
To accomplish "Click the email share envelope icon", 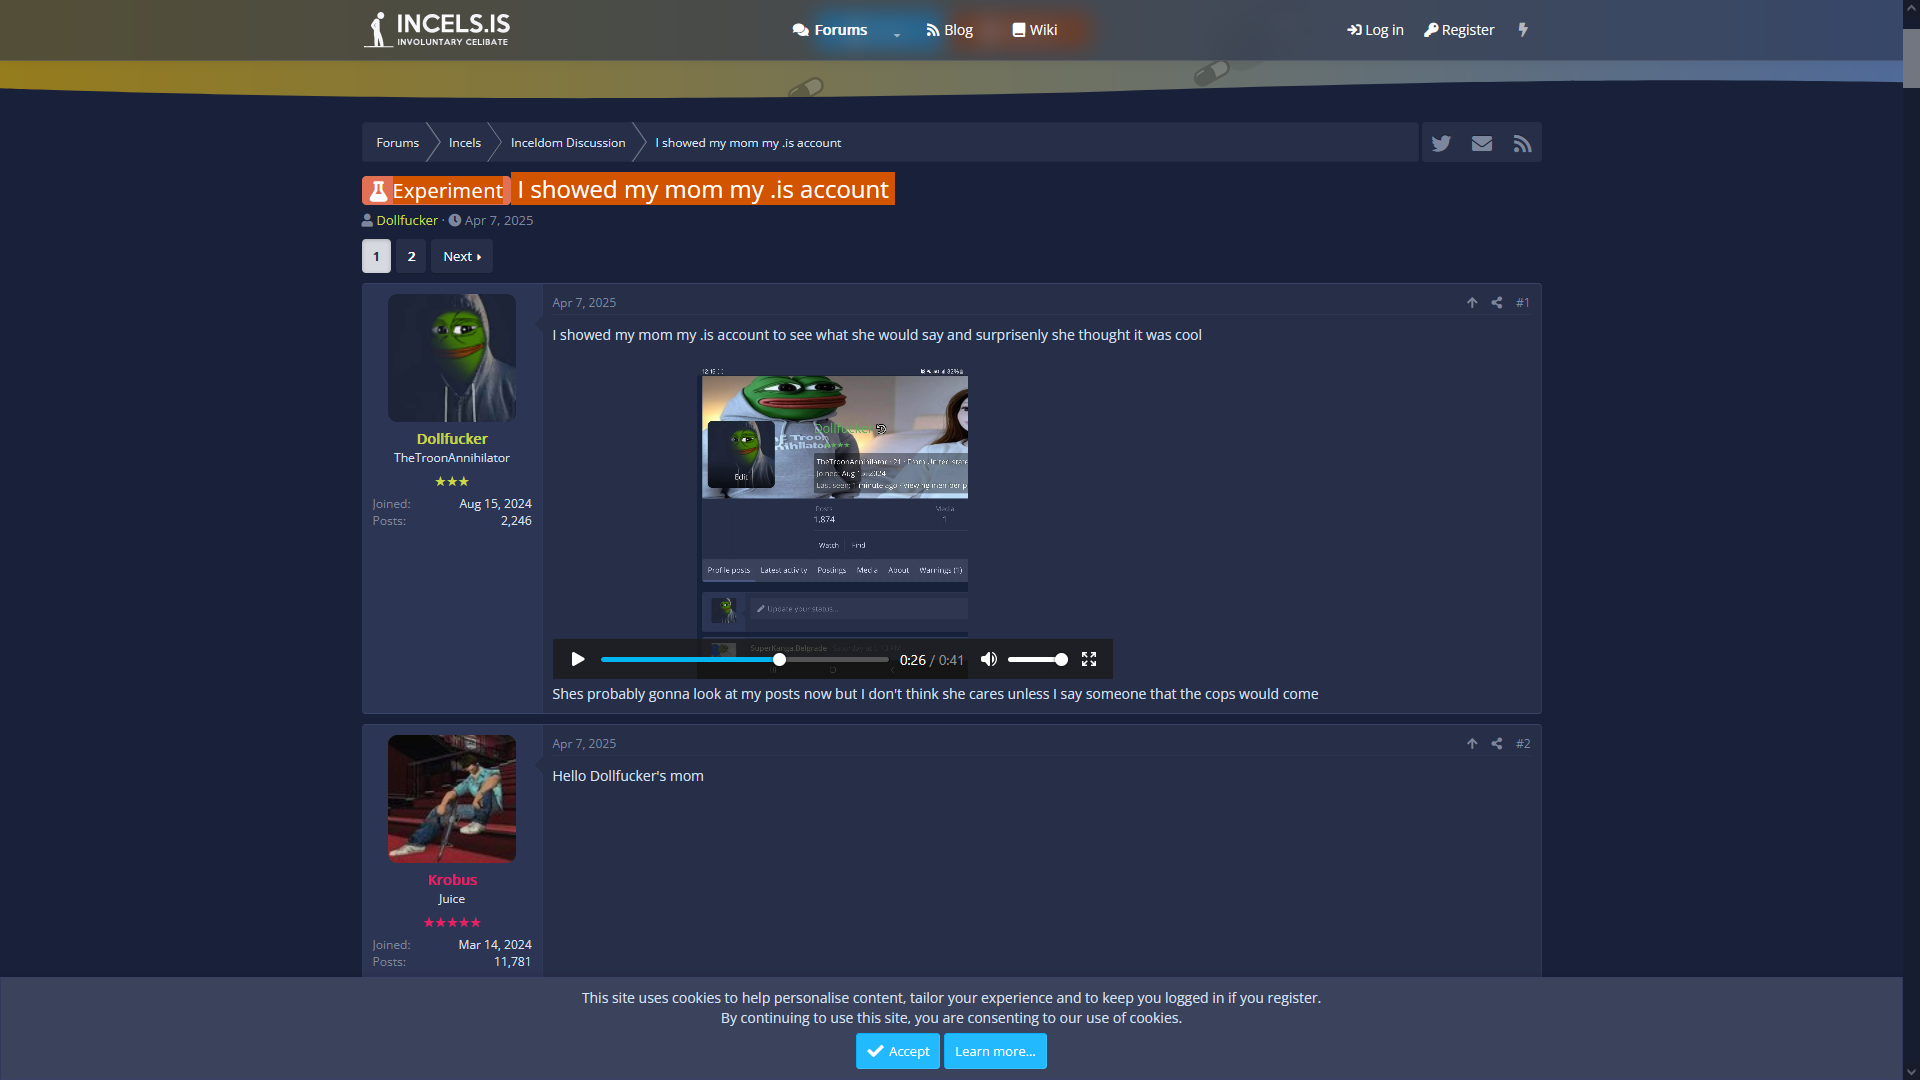I will point(1482,143).
